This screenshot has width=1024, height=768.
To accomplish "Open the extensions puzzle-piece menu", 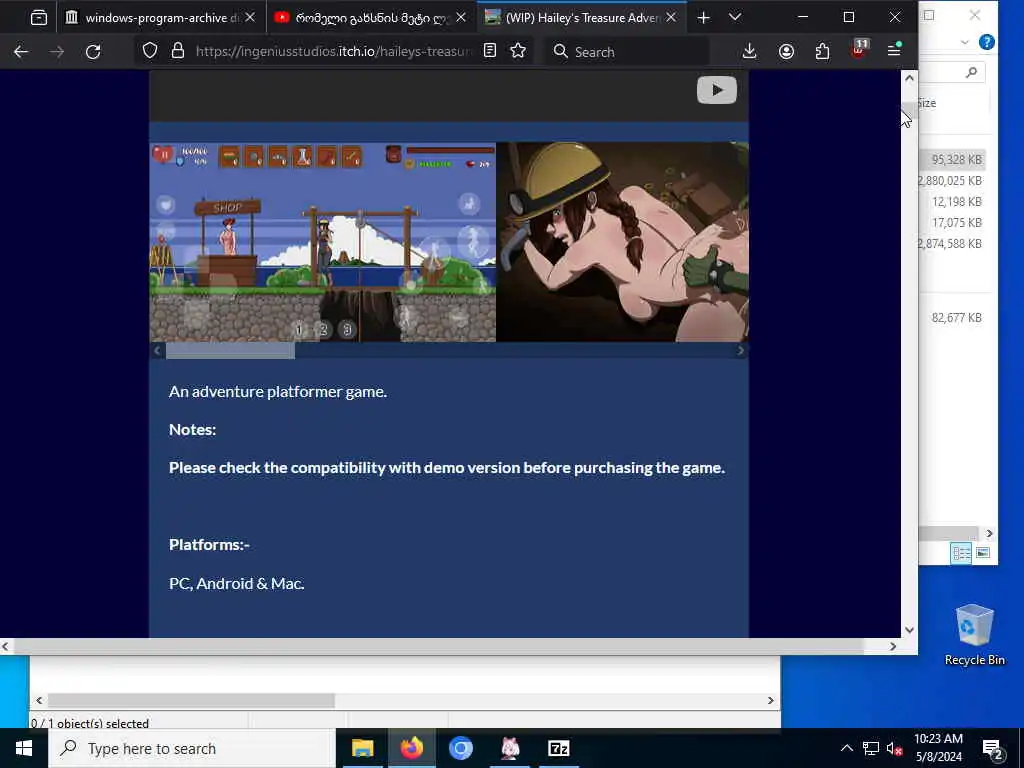I will (x=822, y=52).
